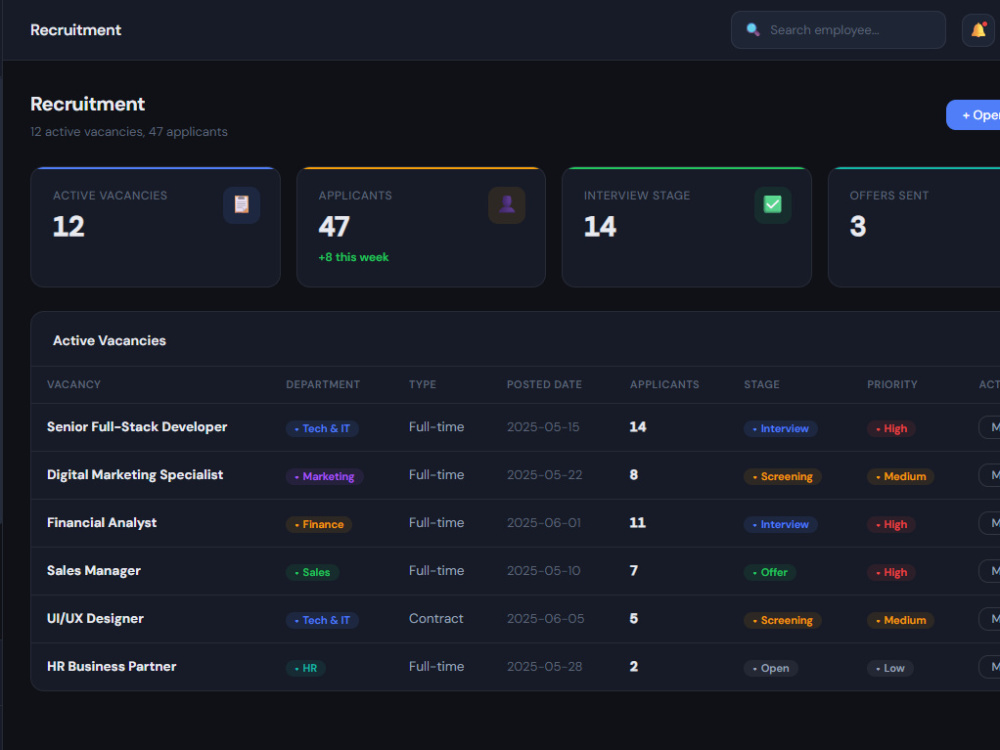Click the Finance department tag
Image resolution: width=1000 pixels, height=750 pixels.
tap(319, 524)
